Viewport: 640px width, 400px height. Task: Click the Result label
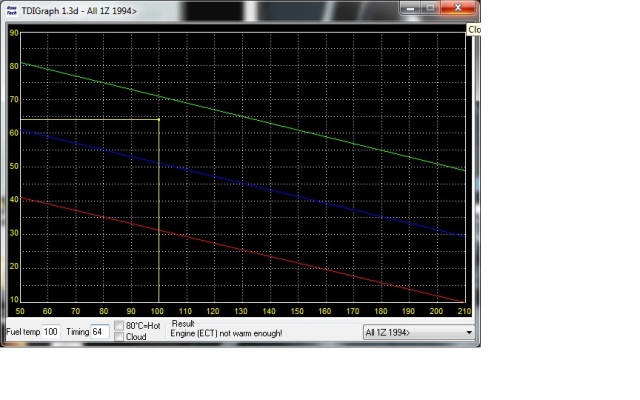[x=183, y=324]
